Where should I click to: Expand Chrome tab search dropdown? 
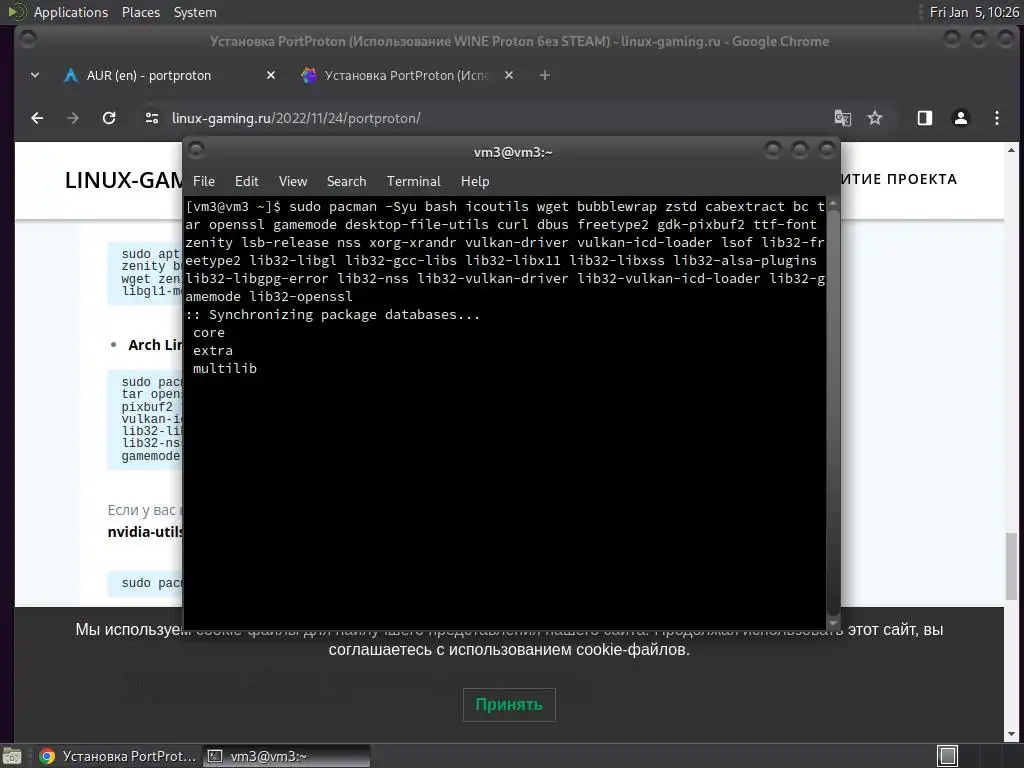point(35,75)
